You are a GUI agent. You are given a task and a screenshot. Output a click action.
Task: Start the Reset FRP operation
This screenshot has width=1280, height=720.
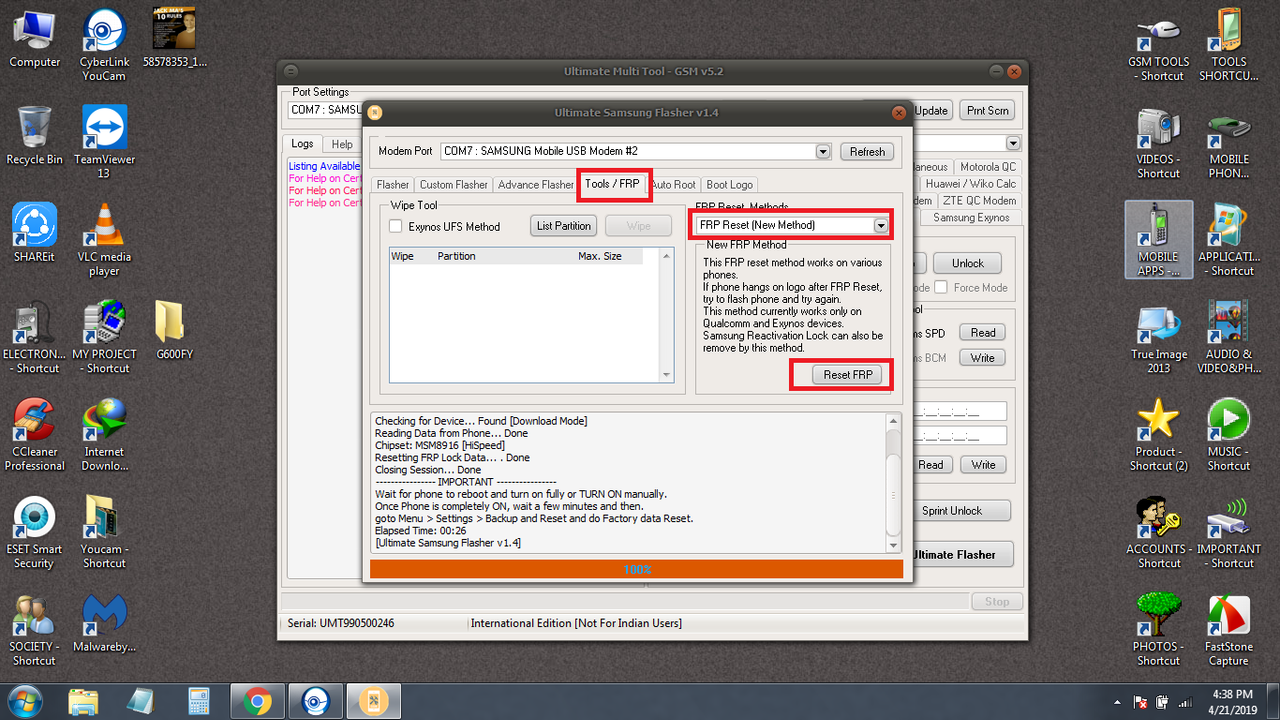[848, 375]
